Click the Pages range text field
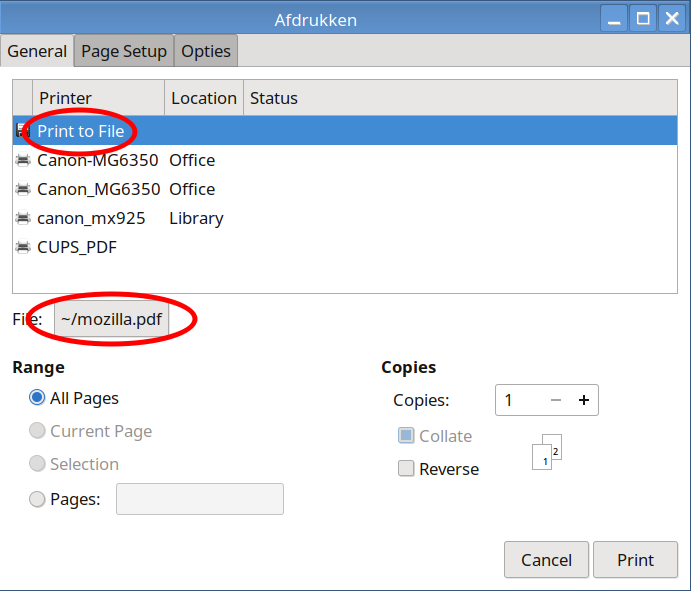 pos(199,499)
